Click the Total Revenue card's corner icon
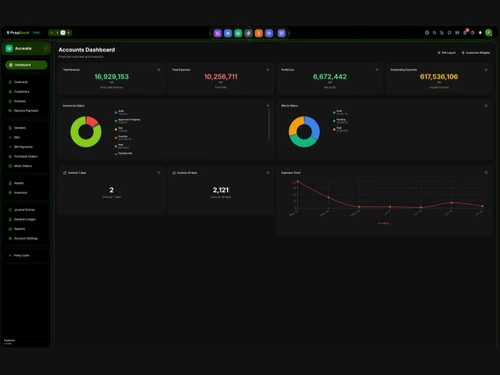The width and height of the screenshot is (500, 375). tap(159, 70)
